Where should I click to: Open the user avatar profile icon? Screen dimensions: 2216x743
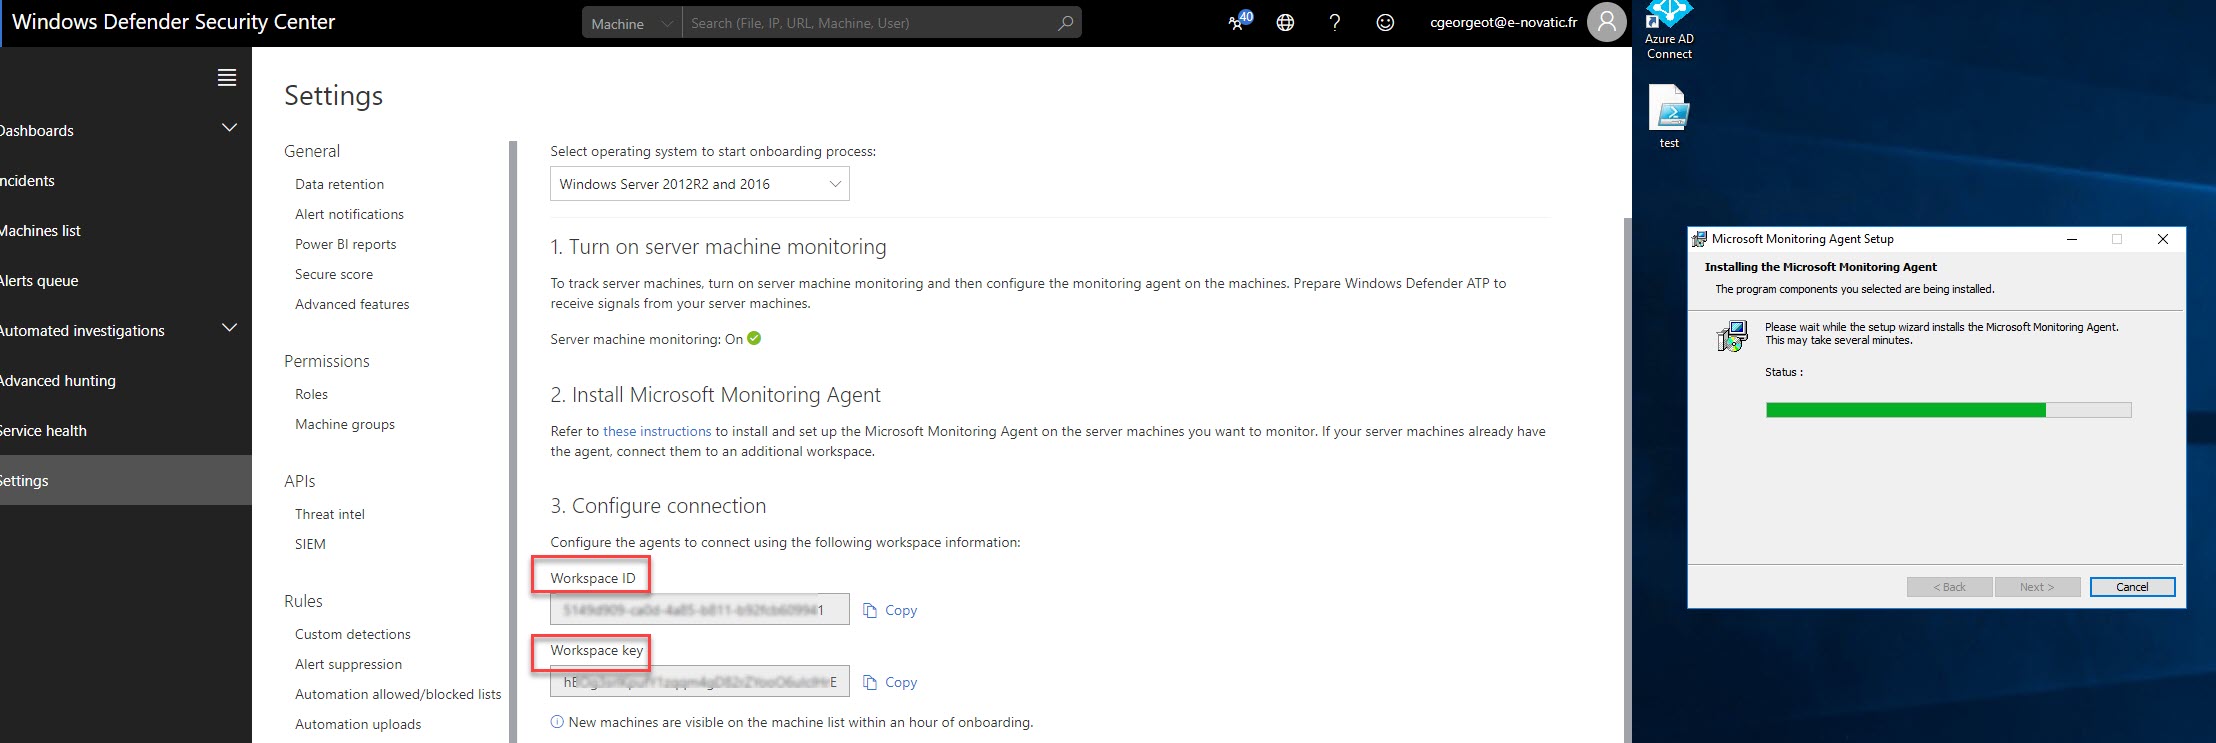1606,22
